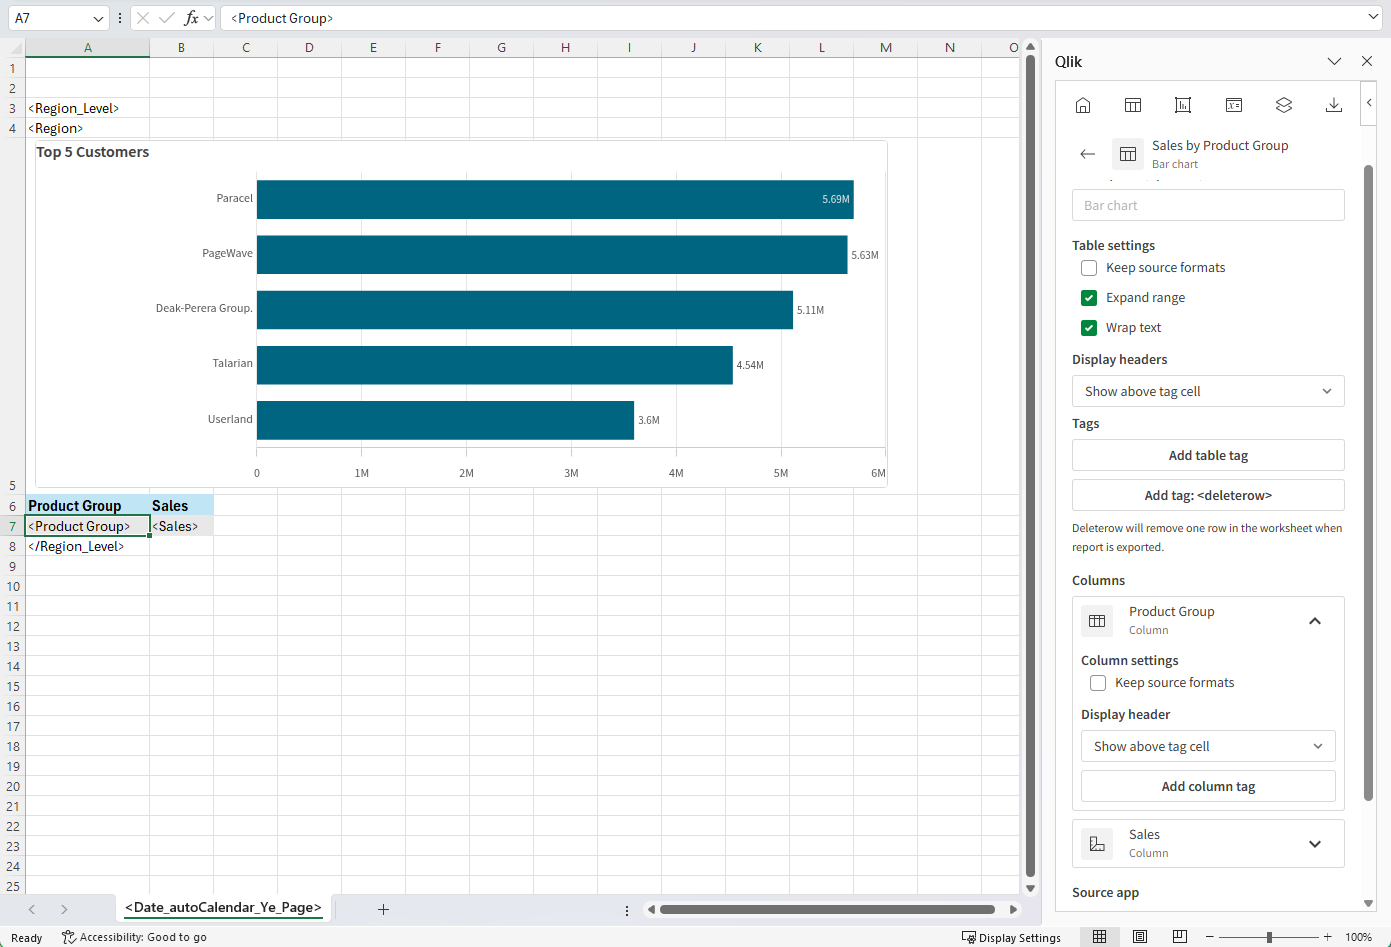The width and height of the screenshot is (1391, 947).
Task: Expand the Sales column settings
Action: pos(1315,843)
